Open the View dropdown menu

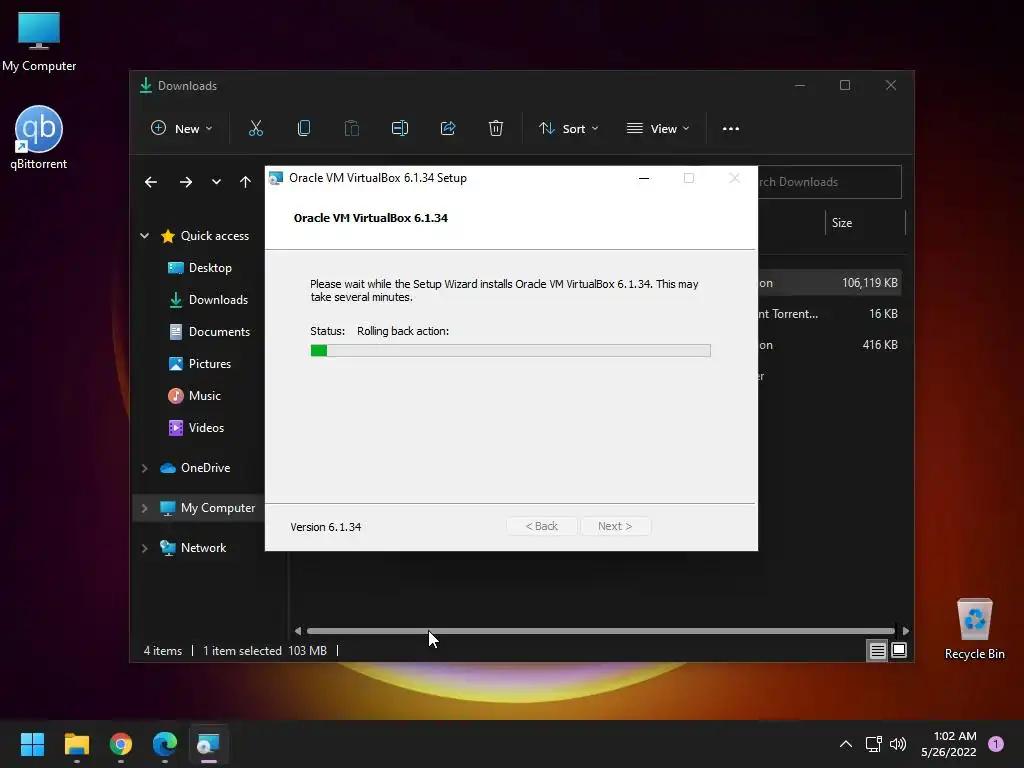coord(658,129)
